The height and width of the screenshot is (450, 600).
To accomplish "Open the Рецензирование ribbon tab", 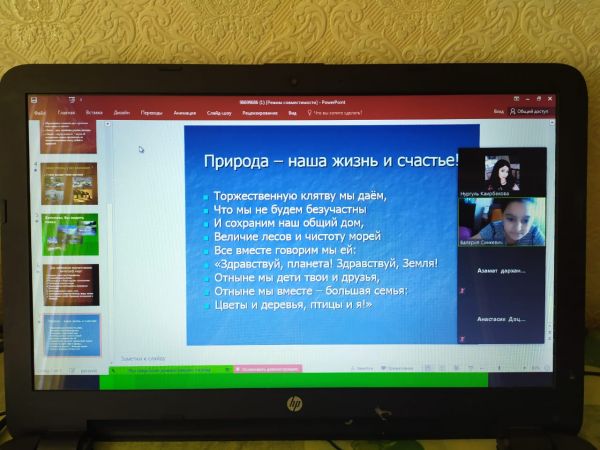I will point(259,113).
